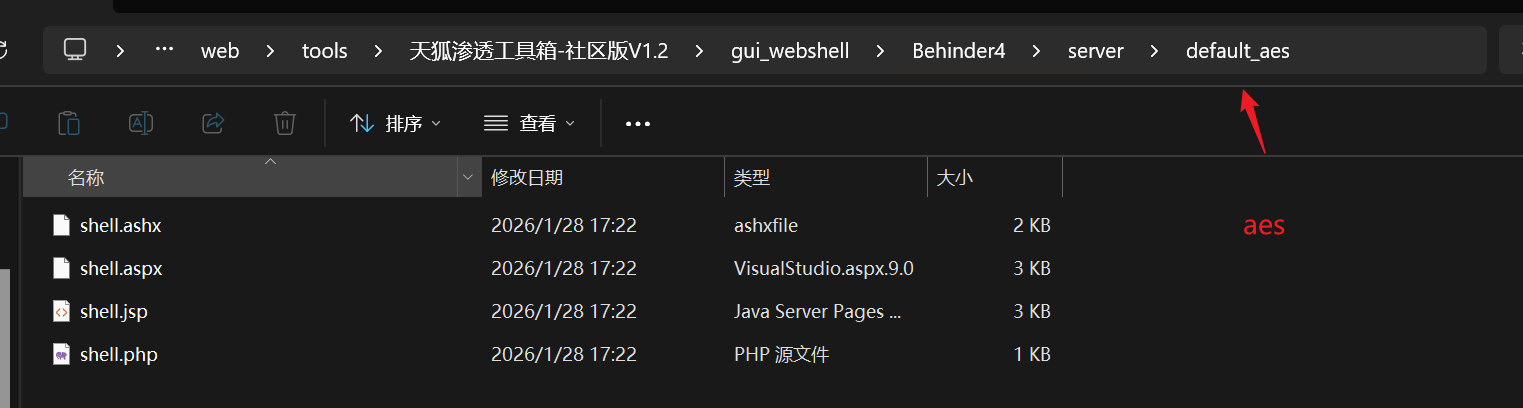Click the Delete trash can icon
This screenshot has width=1523, height=408.
[x=285, y=123]
